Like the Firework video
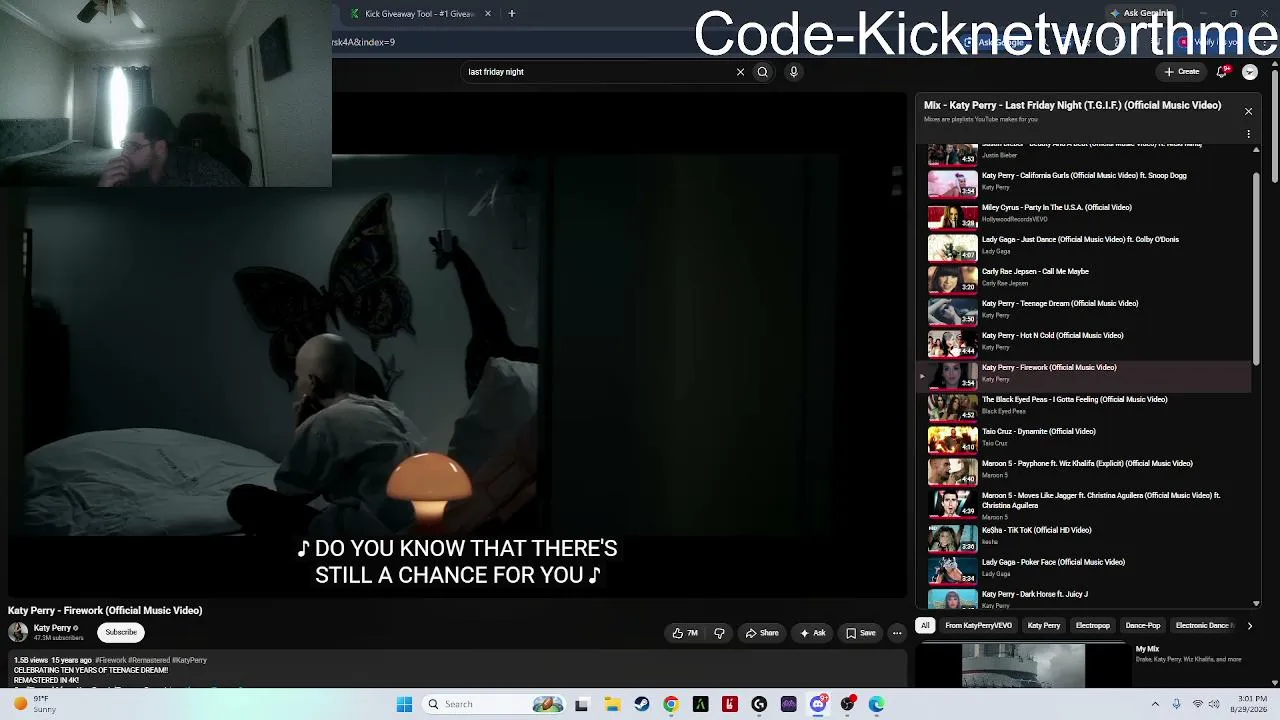 (685, 633)
